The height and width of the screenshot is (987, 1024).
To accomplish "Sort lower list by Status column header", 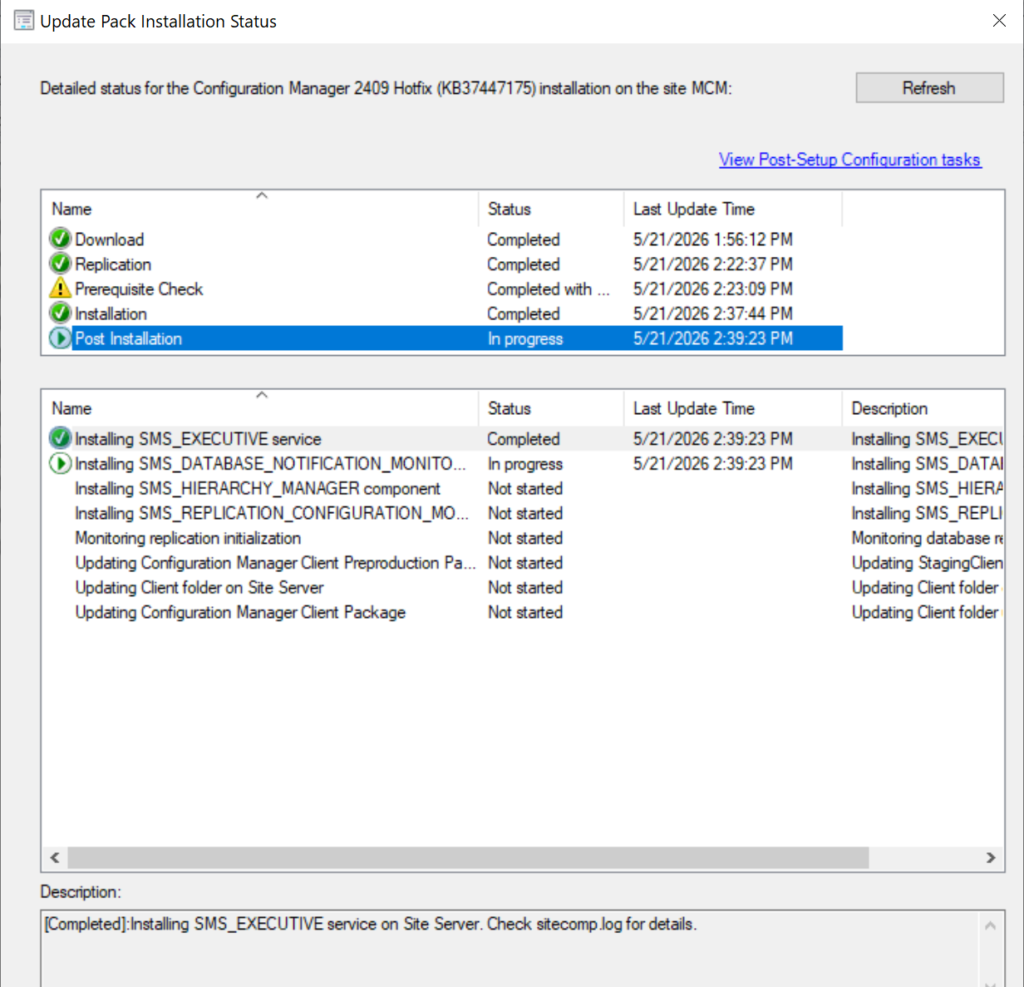I will (x=551, y=408).
